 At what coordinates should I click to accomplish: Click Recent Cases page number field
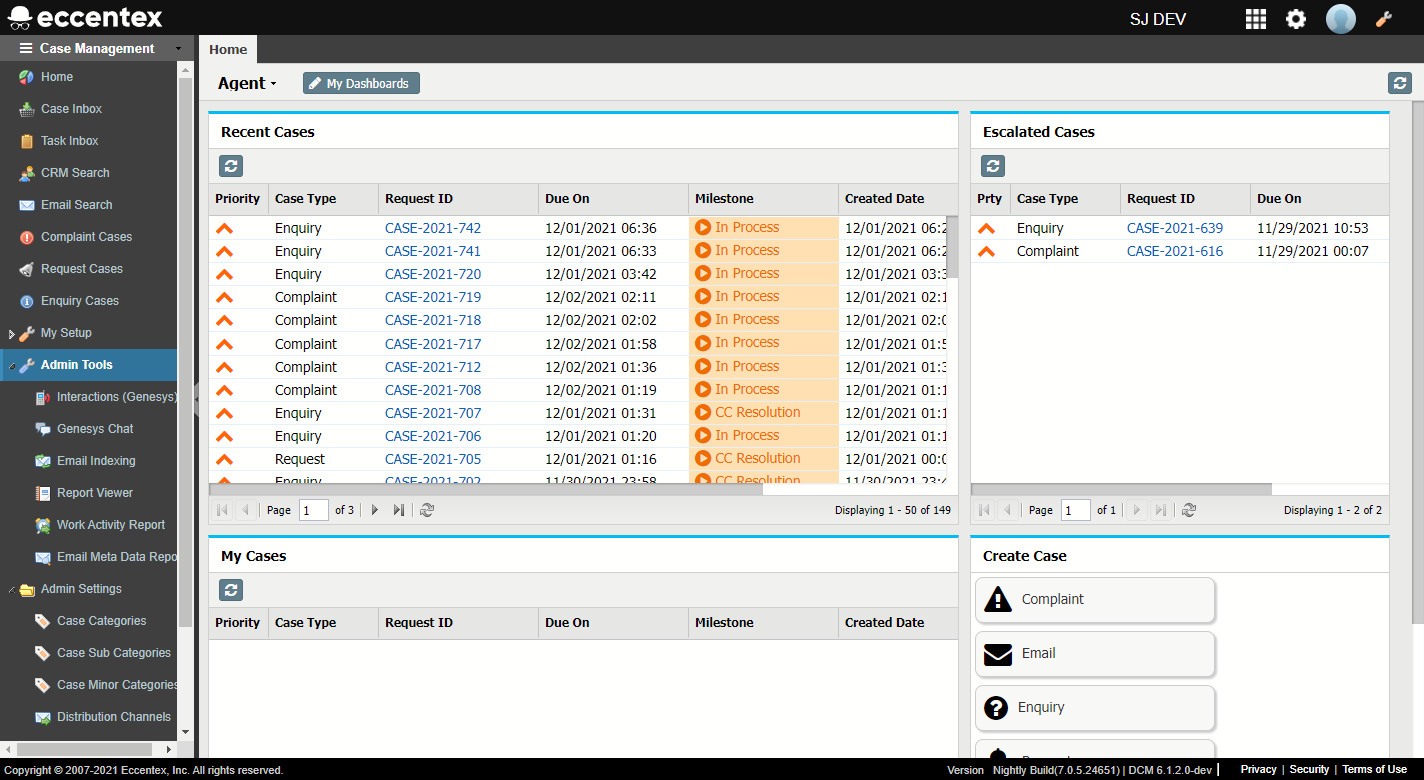pos(314,510)
